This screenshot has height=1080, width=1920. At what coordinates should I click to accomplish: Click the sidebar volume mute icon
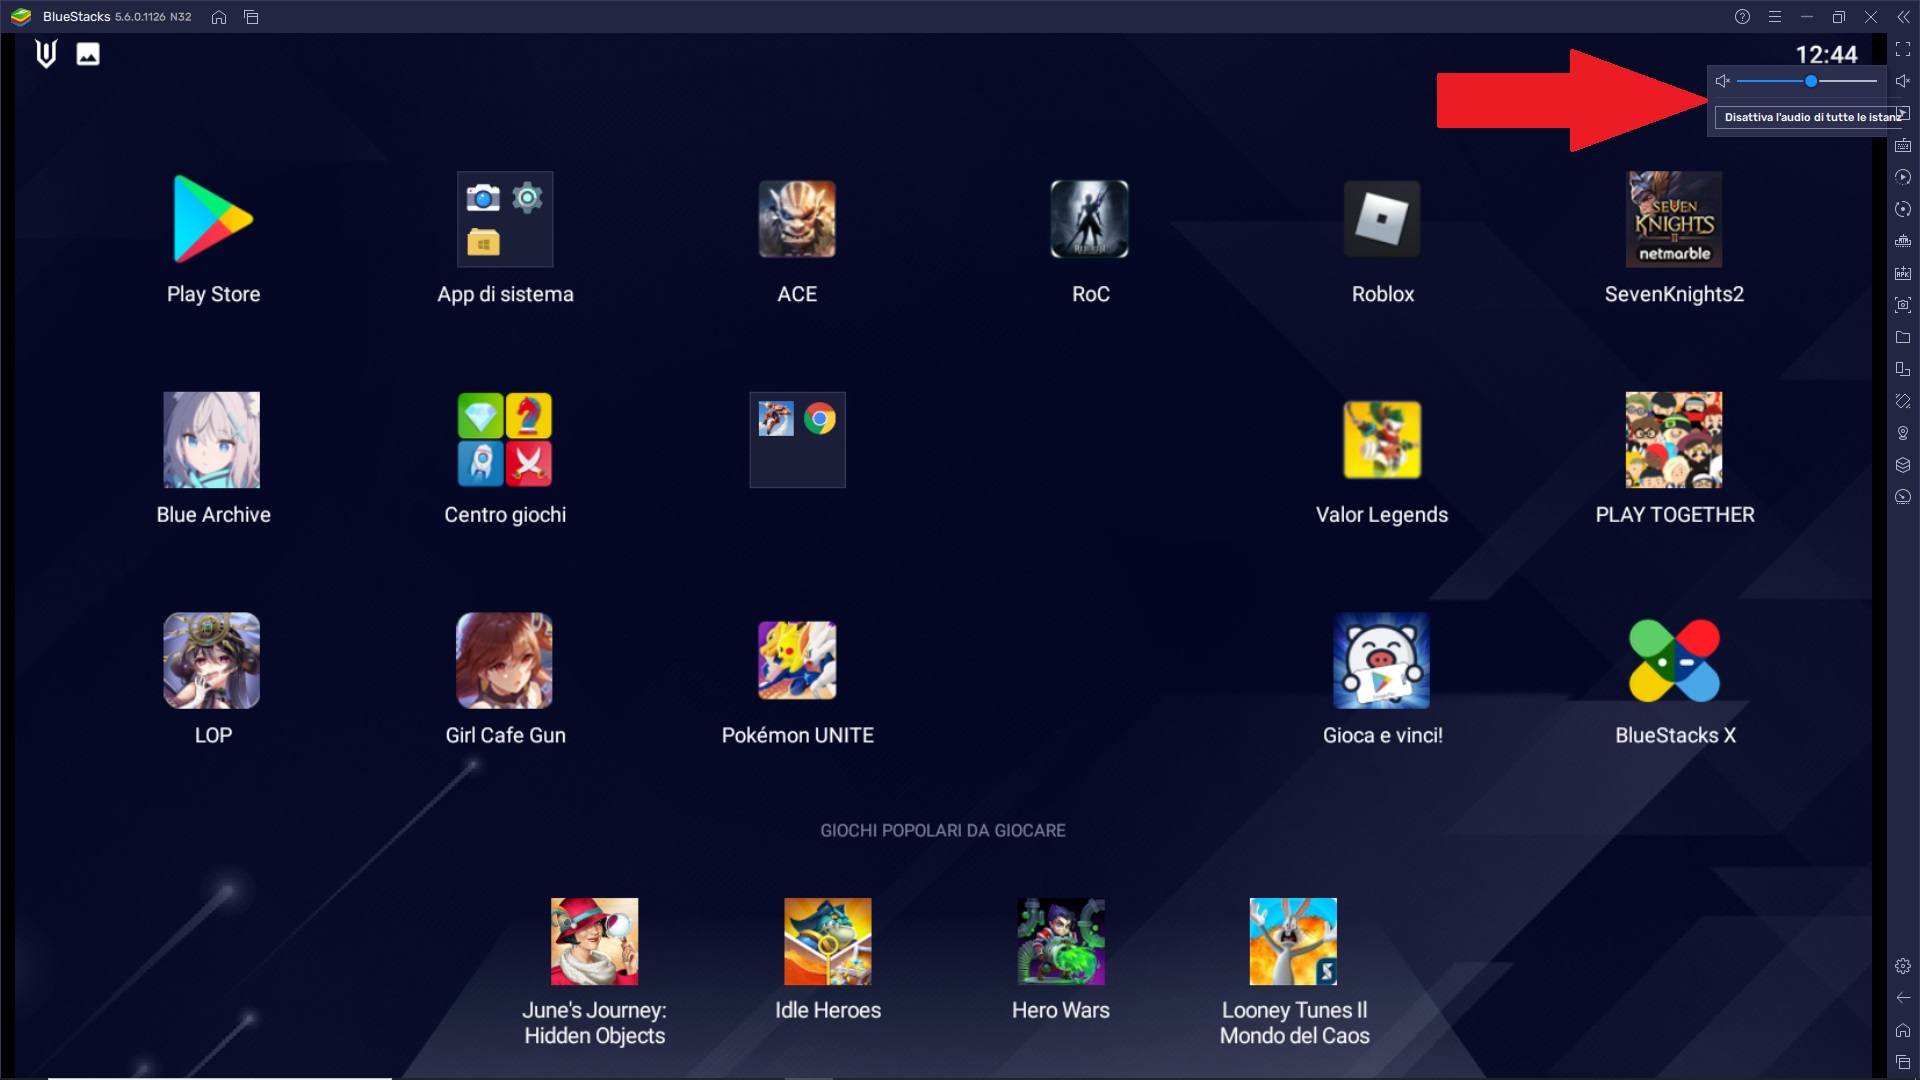[x=1903, y=81]
